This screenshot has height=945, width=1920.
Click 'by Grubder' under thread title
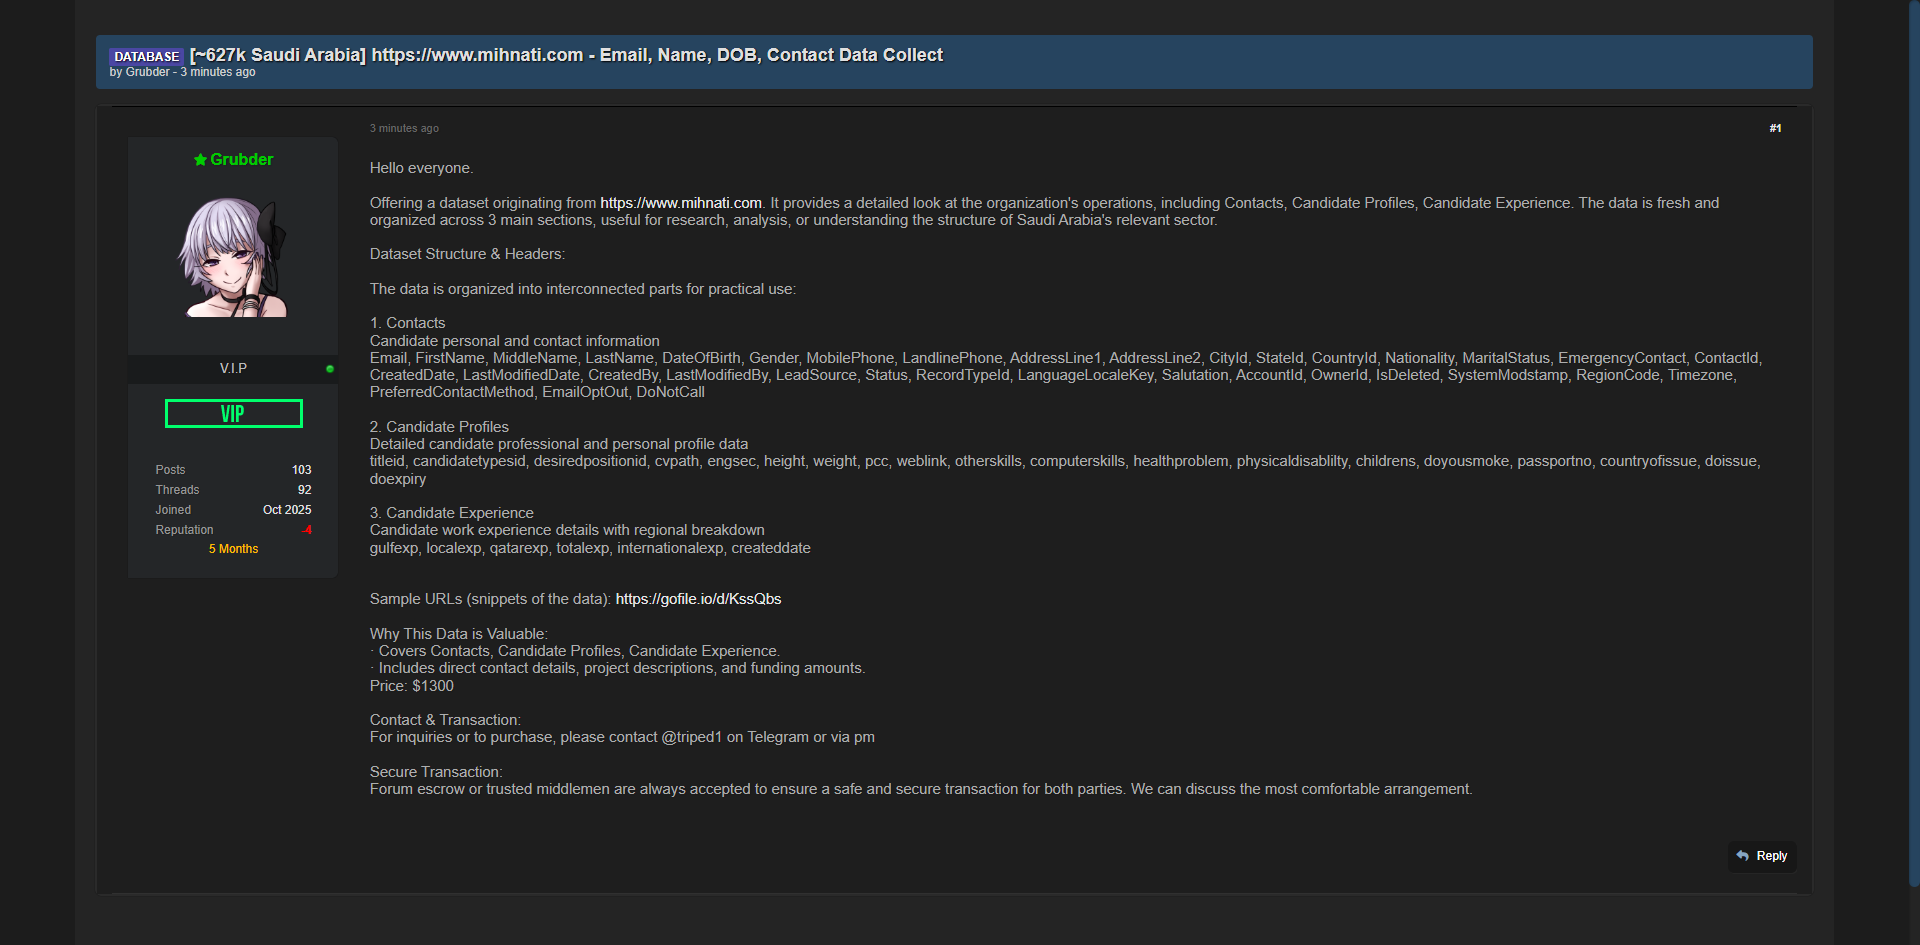point(140,72)
